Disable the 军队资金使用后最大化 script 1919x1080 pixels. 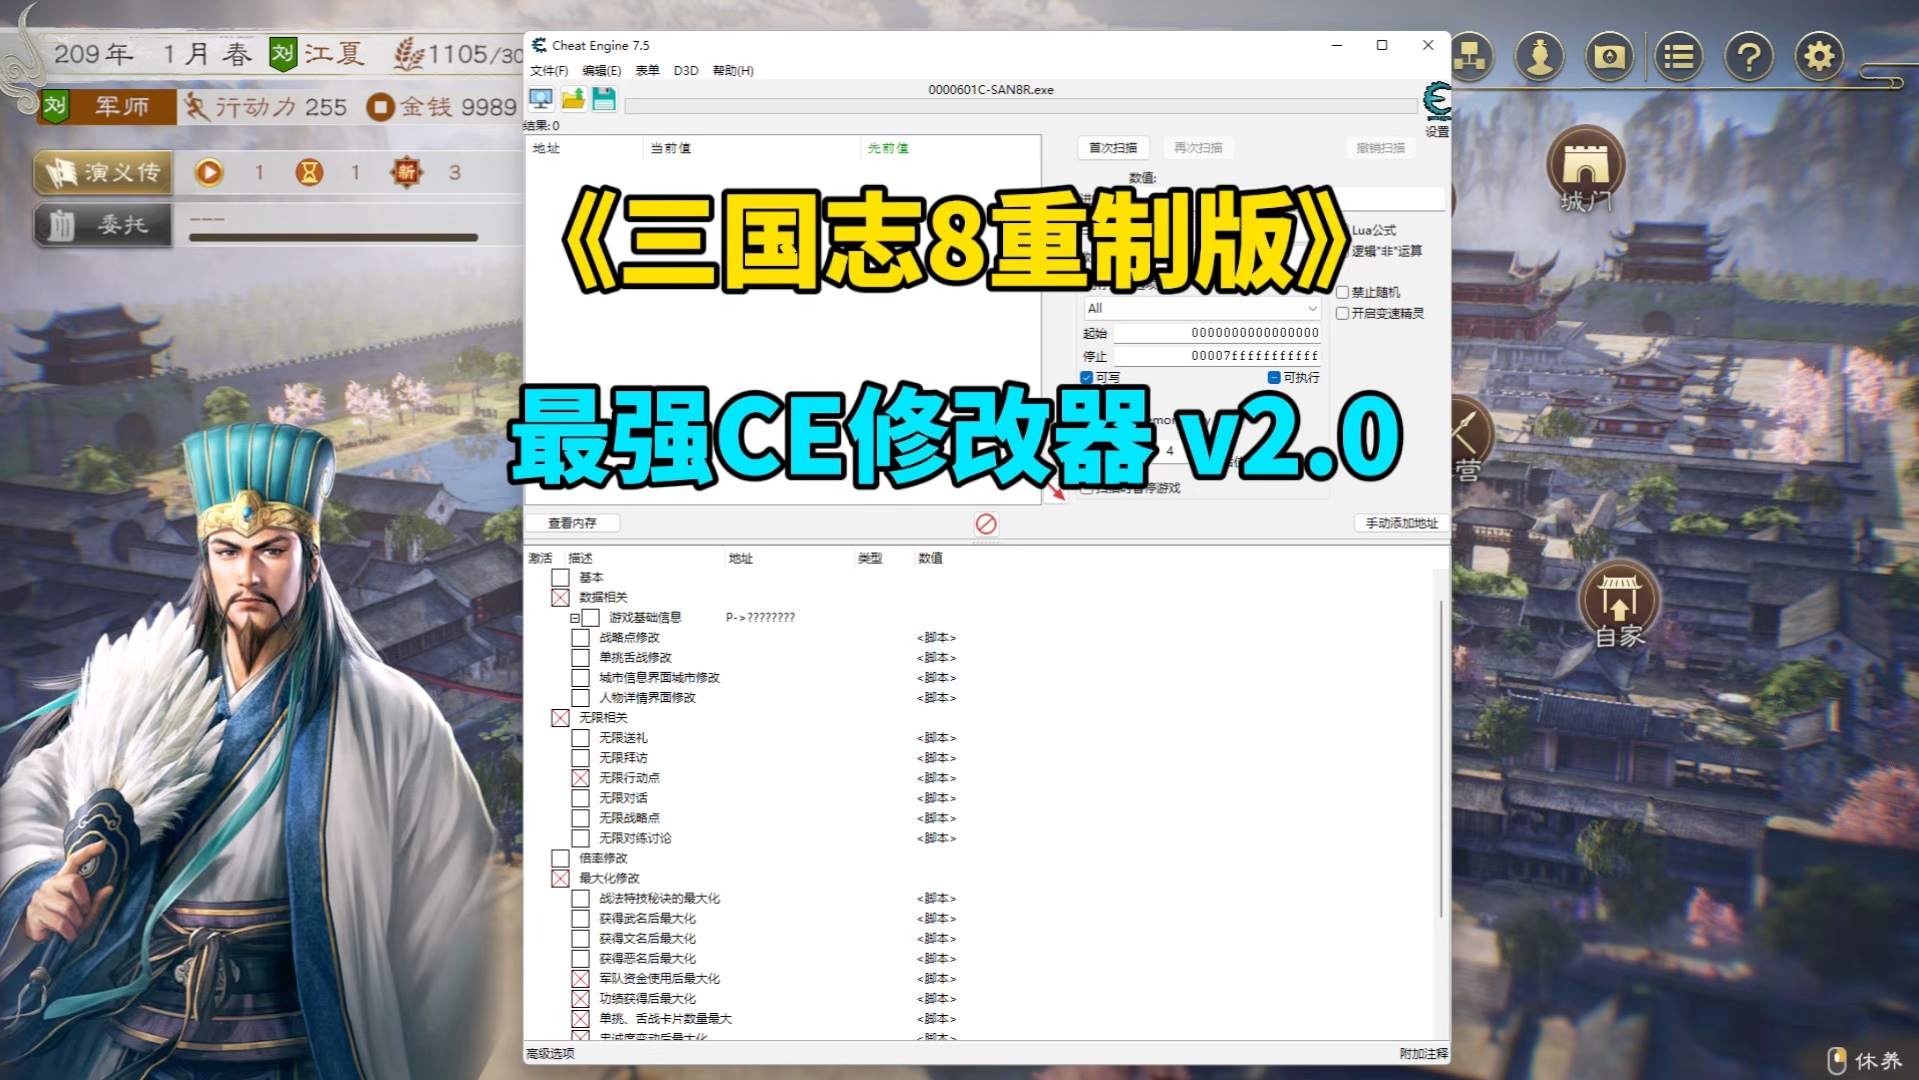580,979
